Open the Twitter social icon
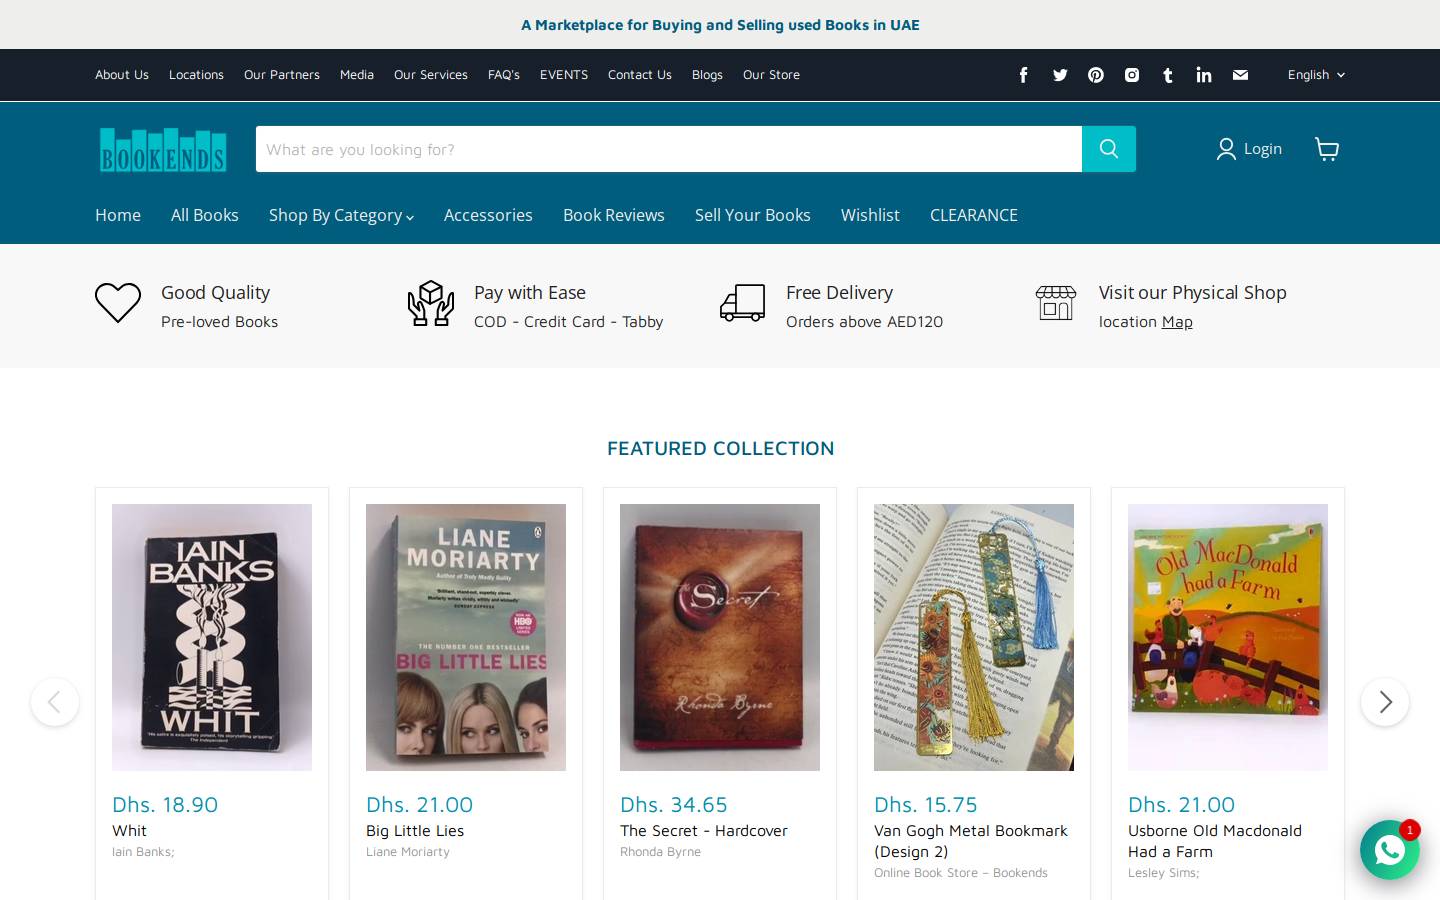The height and width of the screenshot is (900, 1440). 1060,75
